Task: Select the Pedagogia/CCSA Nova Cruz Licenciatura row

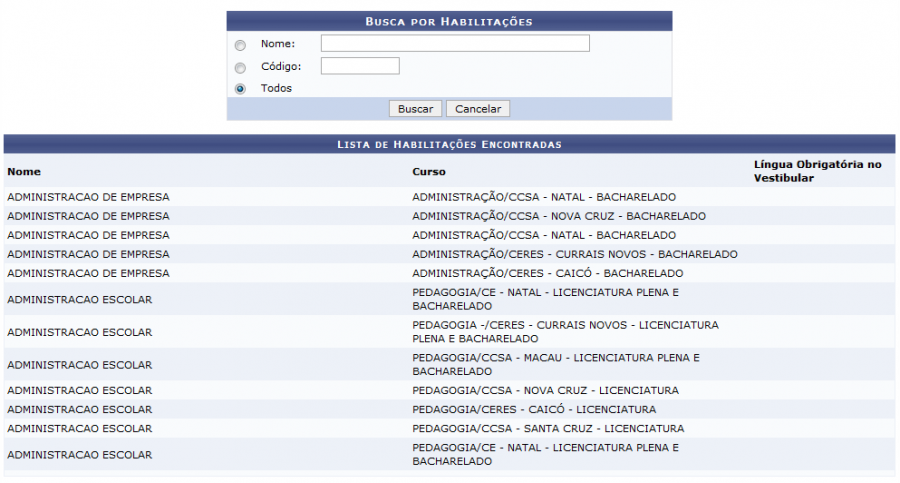Action: [545, 390]
